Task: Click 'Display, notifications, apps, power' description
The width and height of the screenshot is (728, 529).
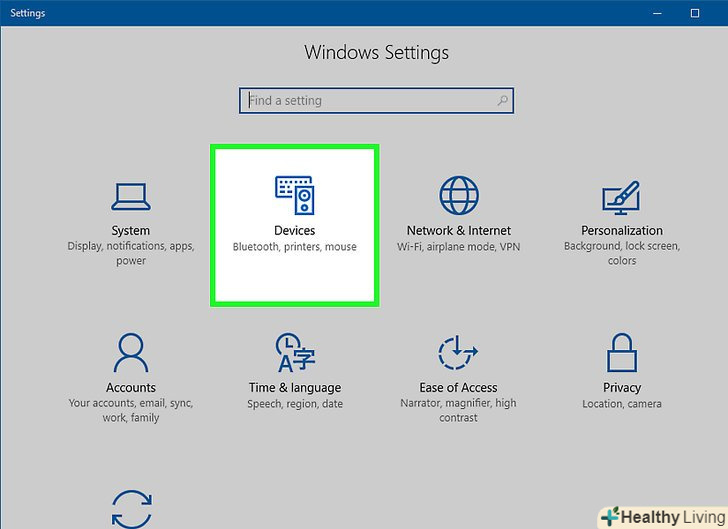Action: pyautogui.click(x=131, y=253)
